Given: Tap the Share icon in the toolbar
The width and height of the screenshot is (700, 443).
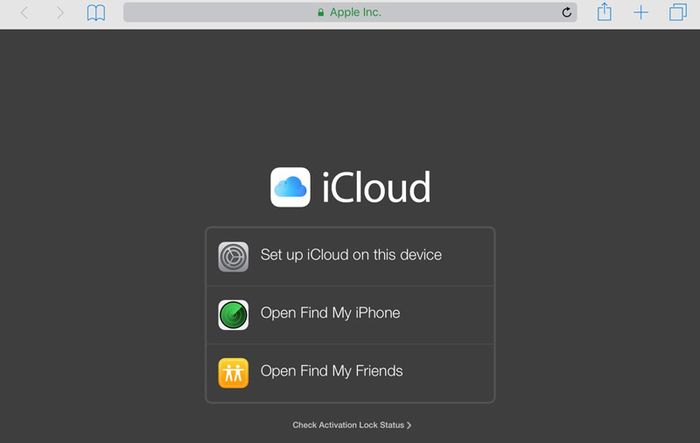Looking at the screenshot, I should (604, 12).
